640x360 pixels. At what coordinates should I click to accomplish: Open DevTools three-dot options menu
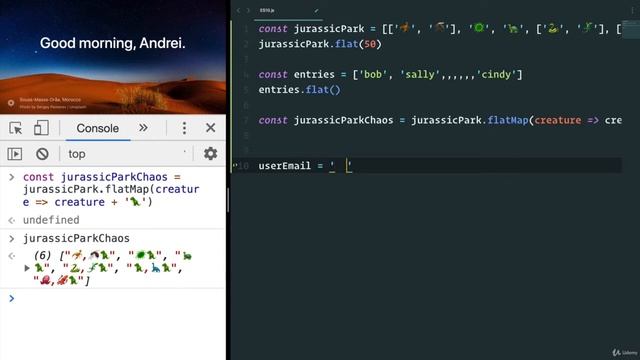click(x=184, y=128)
